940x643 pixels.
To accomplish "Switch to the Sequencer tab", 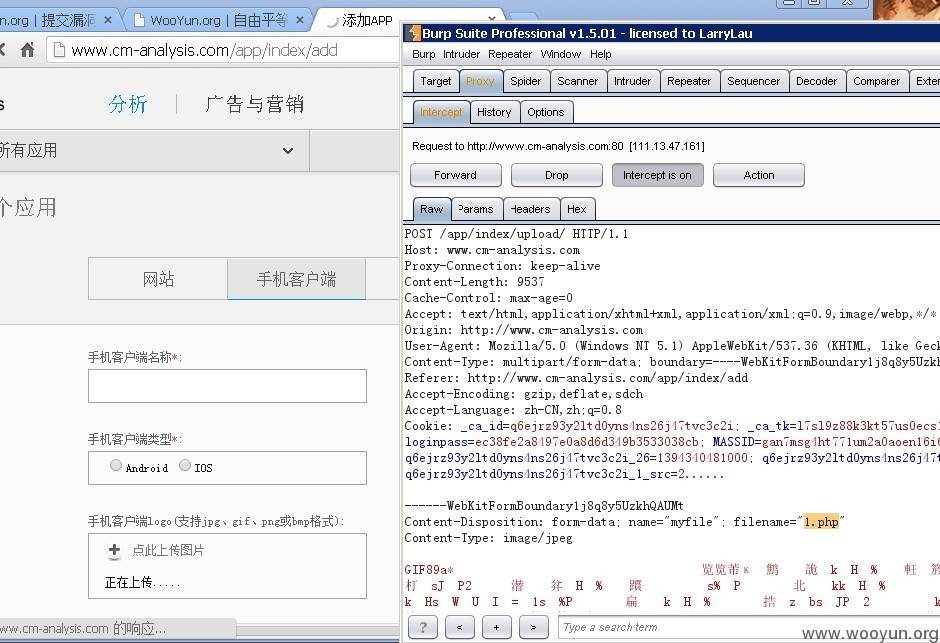I will 754,81.
